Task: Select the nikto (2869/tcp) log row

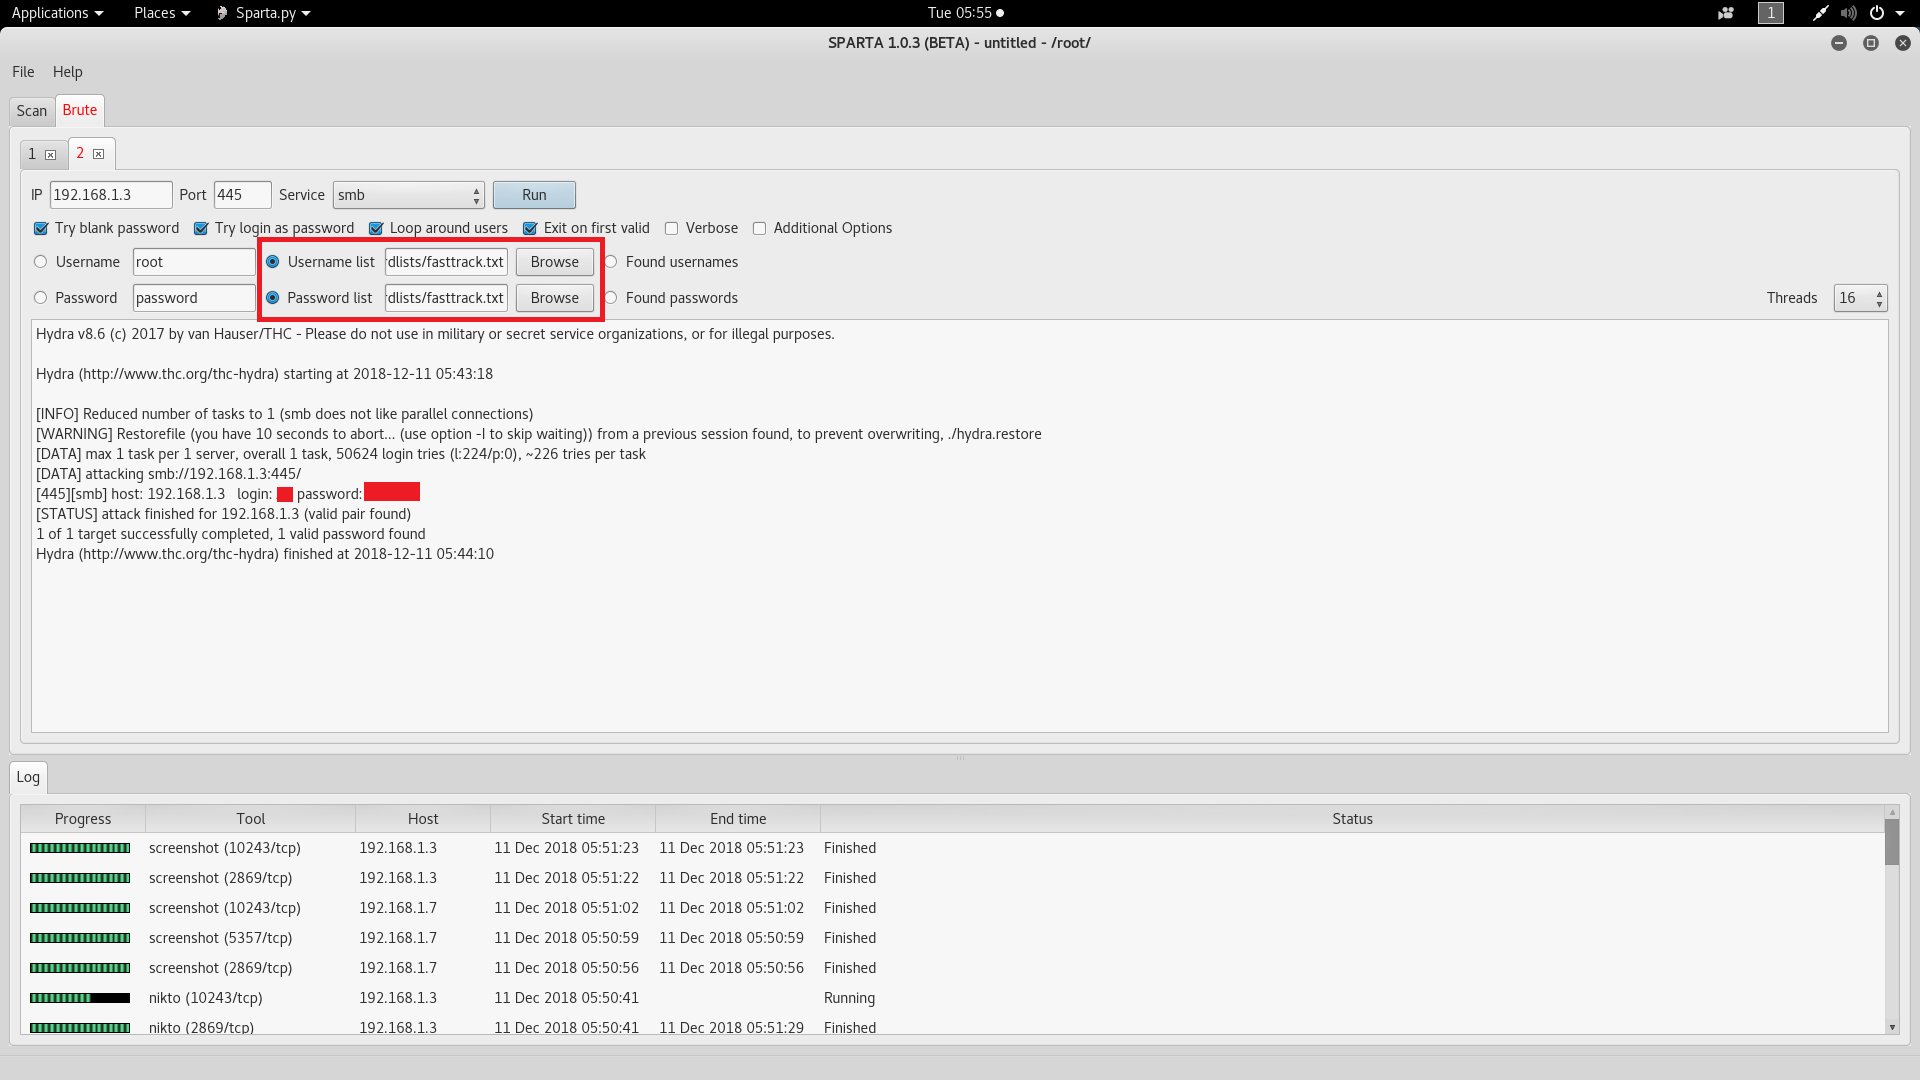Action: 952,1027
